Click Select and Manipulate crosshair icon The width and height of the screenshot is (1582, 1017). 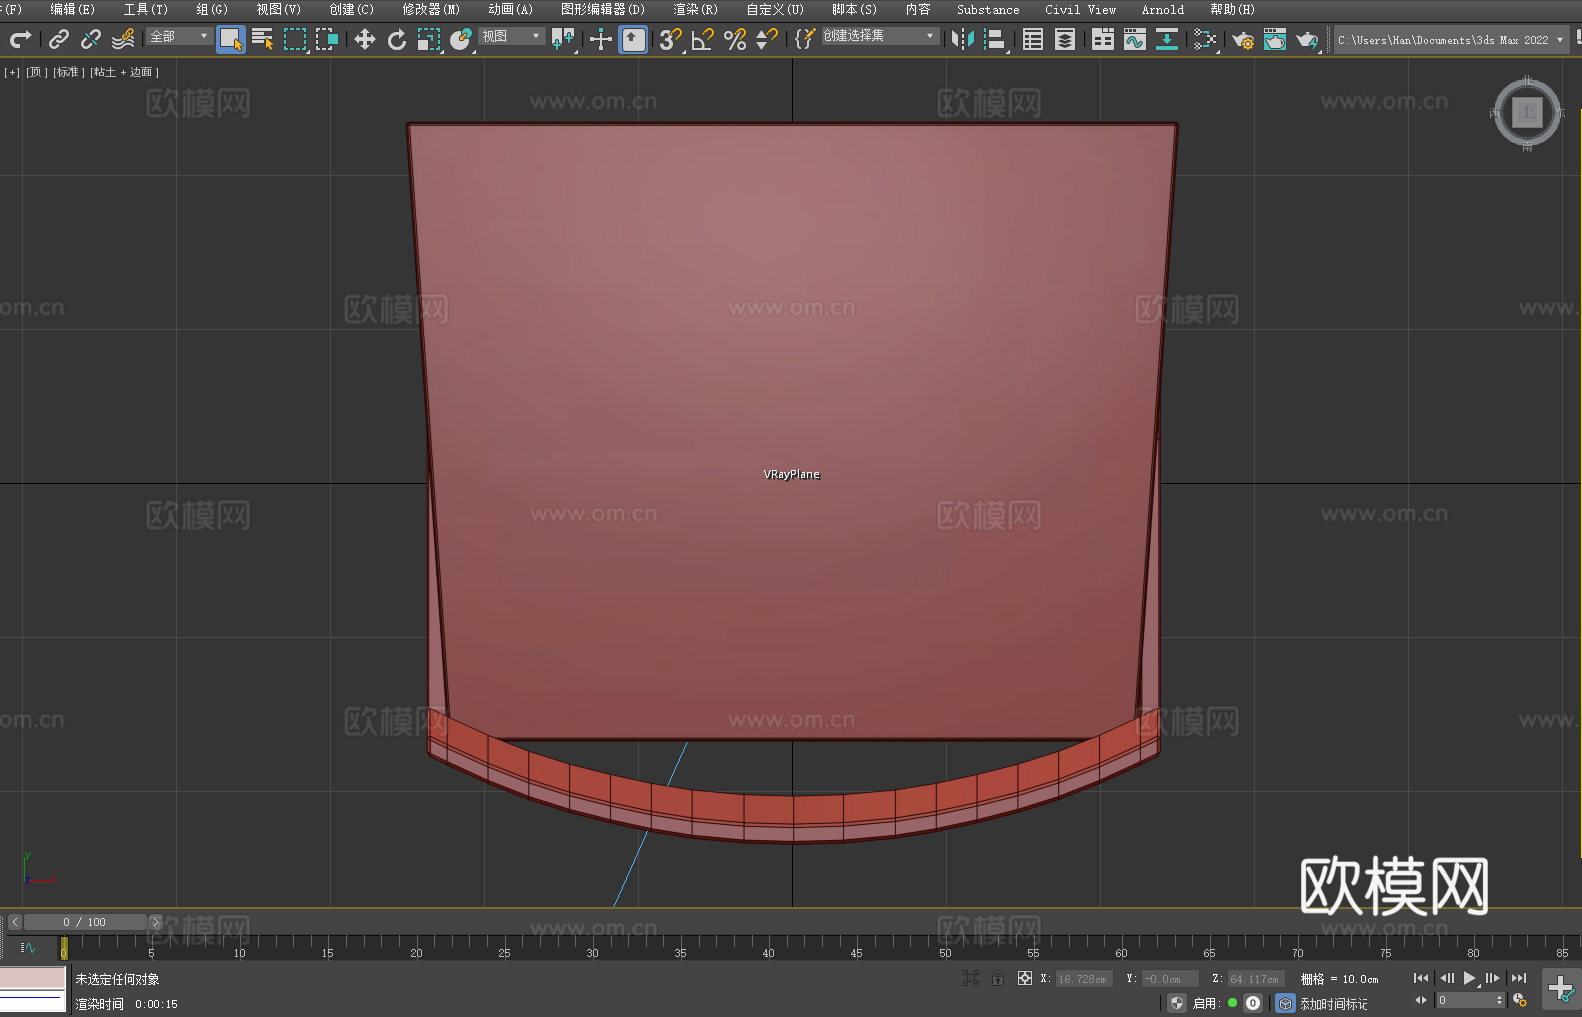point(601,39)
